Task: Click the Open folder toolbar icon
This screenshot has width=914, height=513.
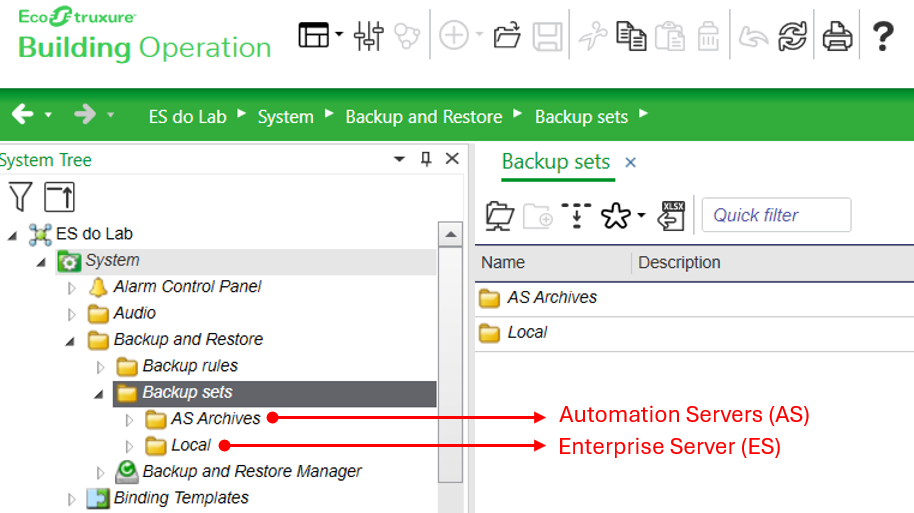Action: point(507,36)
